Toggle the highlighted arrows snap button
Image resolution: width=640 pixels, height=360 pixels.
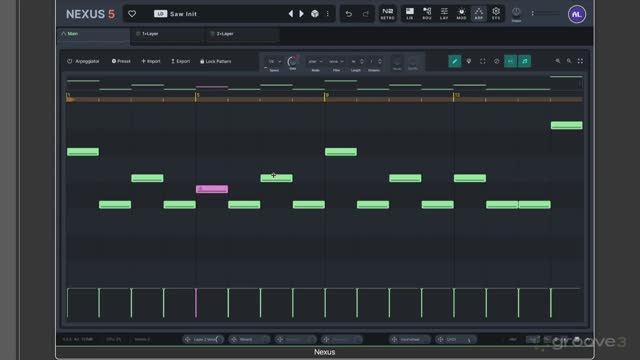510,61
